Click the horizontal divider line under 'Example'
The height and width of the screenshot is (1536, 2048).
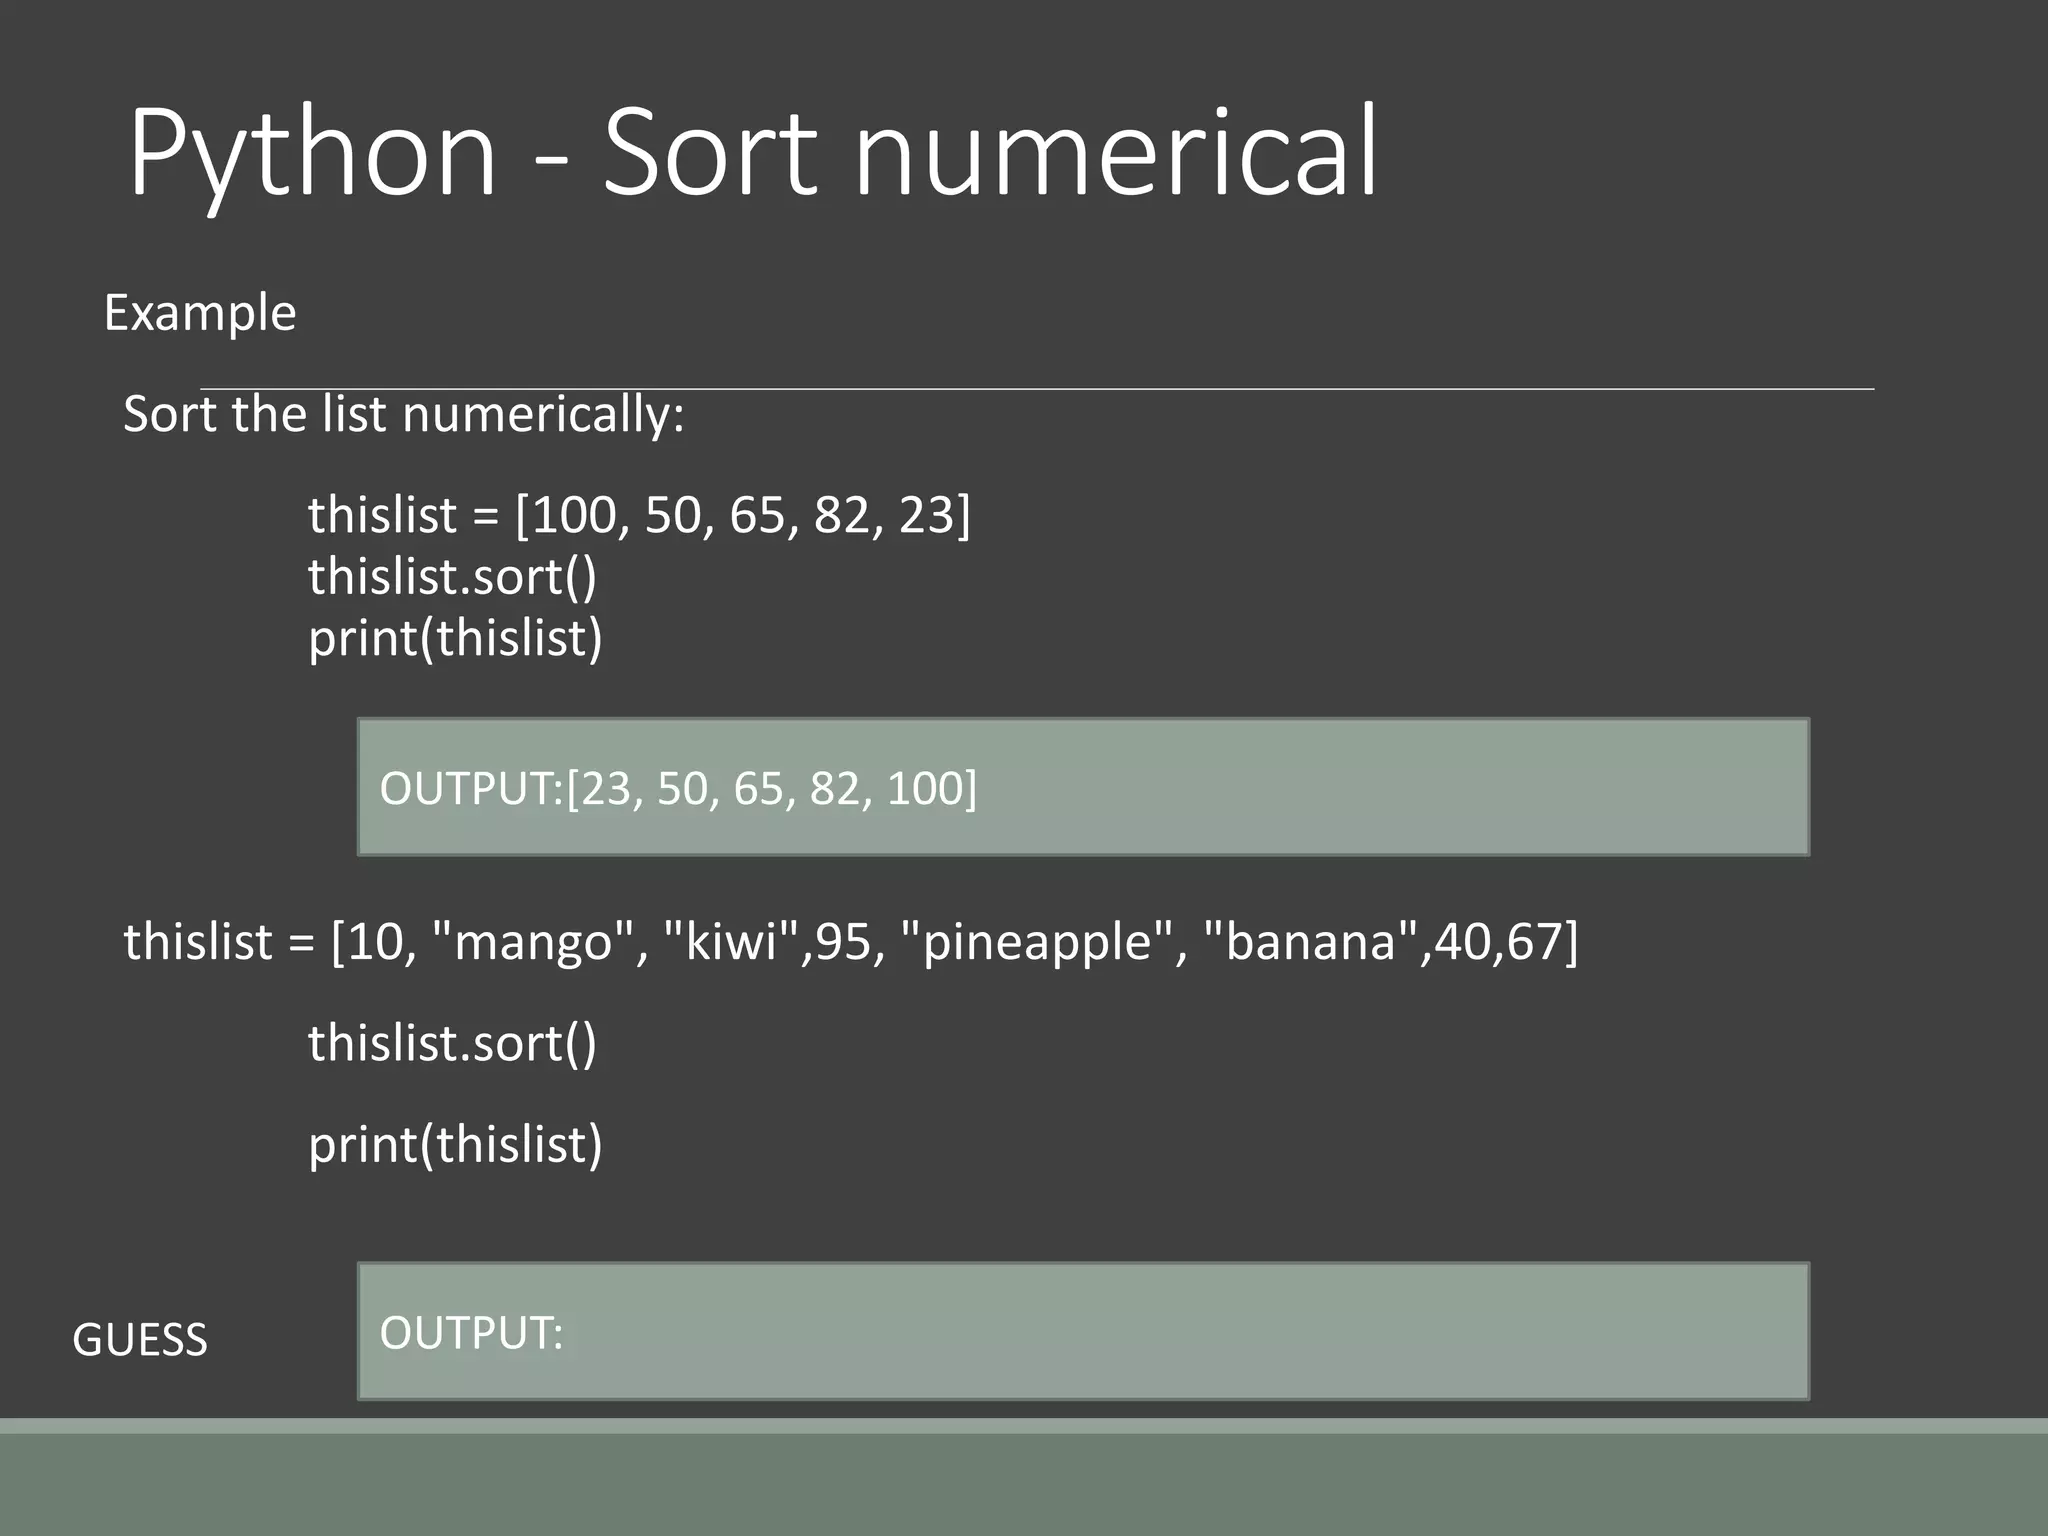1036,388
